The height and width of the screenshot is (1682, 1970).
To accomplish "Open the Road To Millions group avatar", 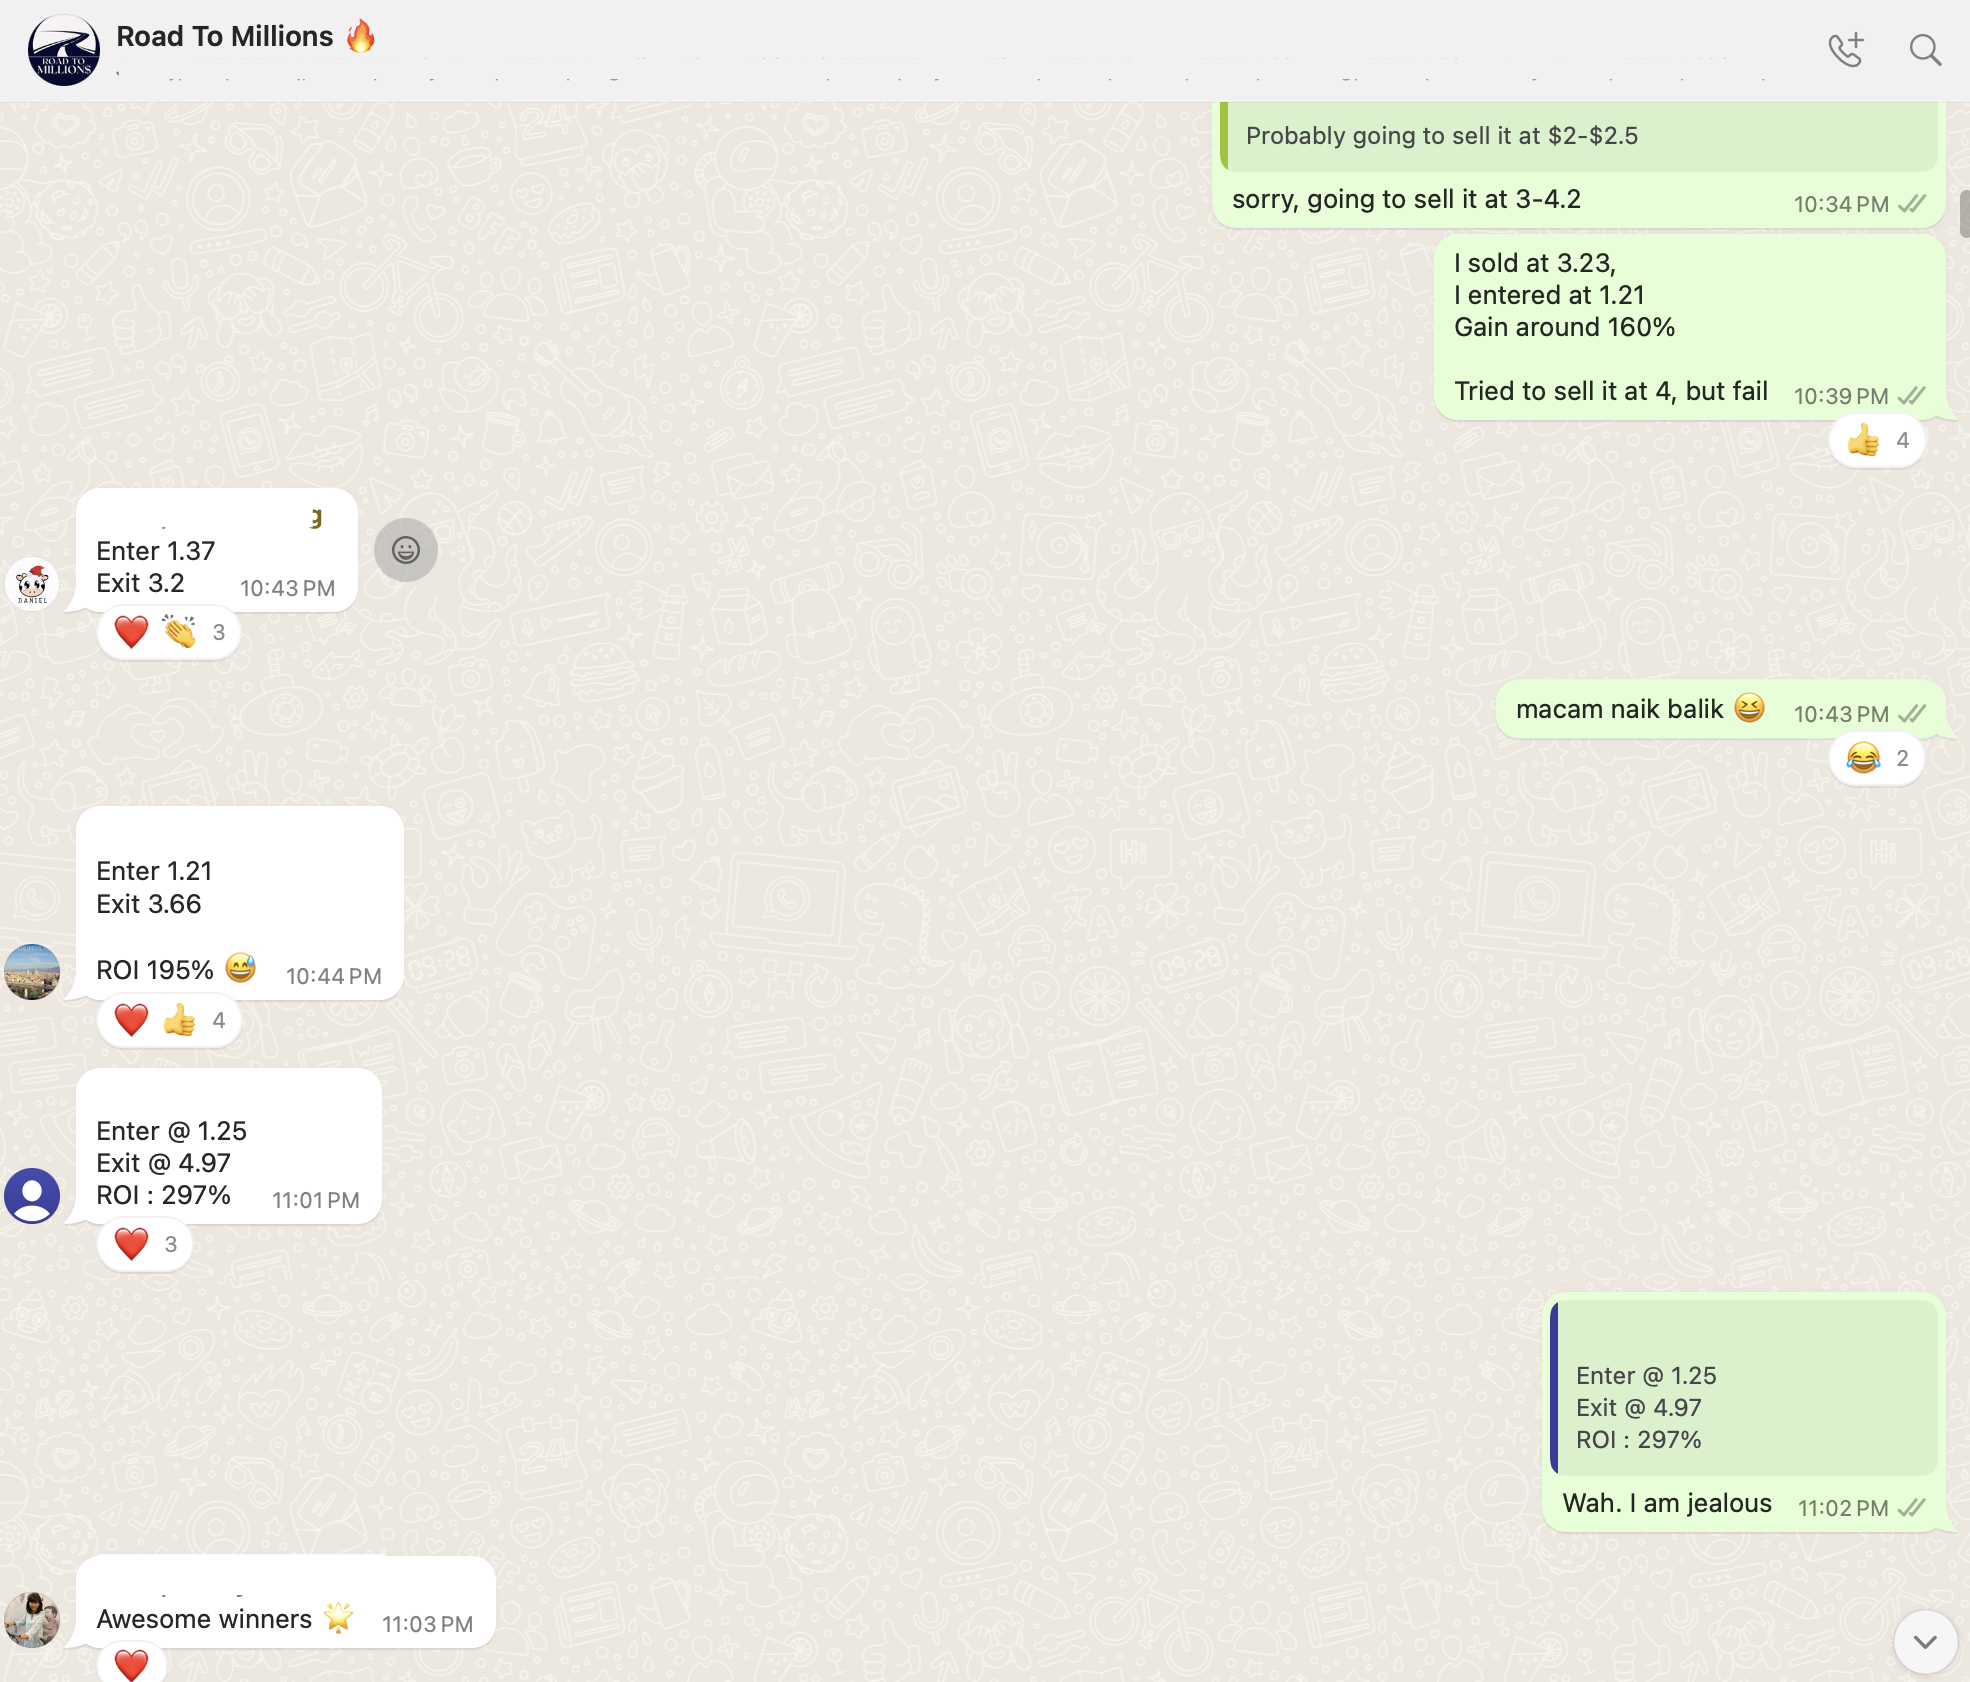I will [64, 50].
